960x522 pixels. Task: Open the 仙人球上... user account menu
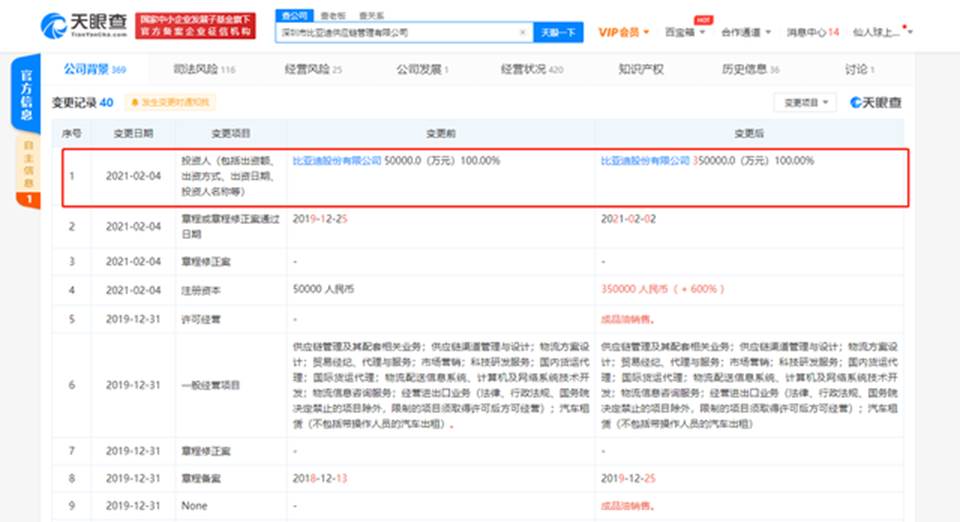pos(882,32)
